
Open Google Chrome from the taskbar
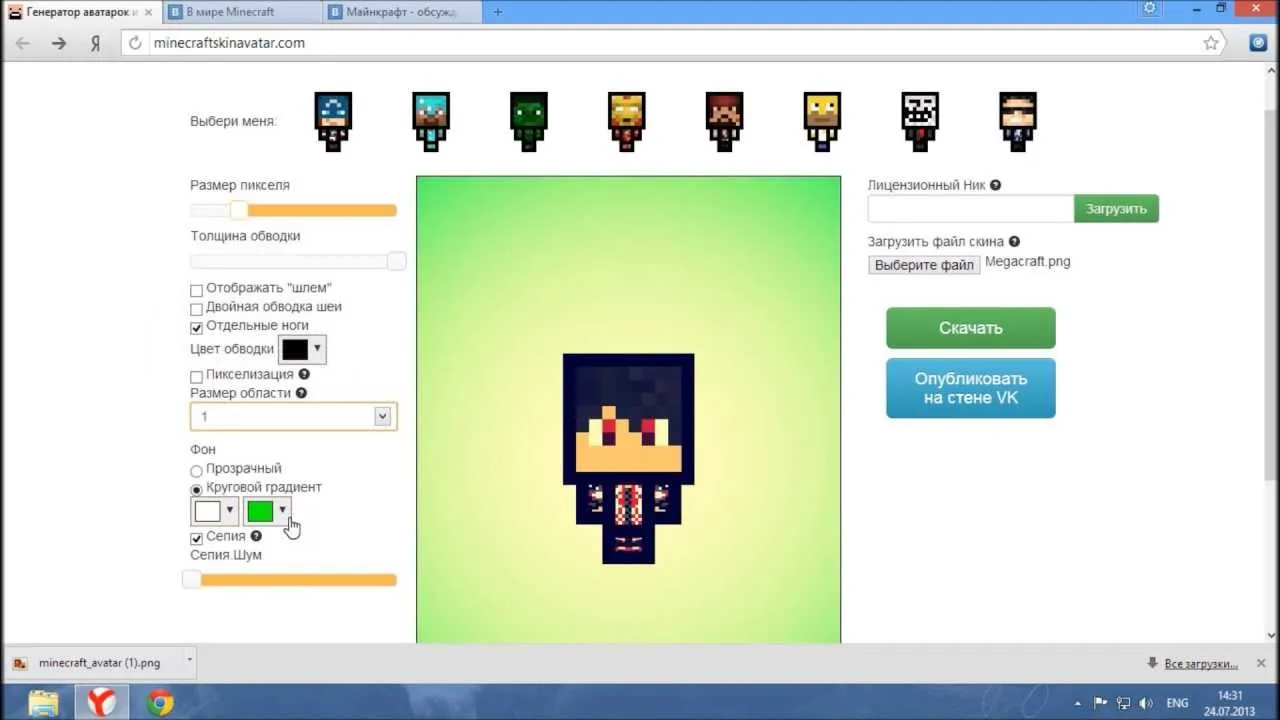click(x=160, y=702)
